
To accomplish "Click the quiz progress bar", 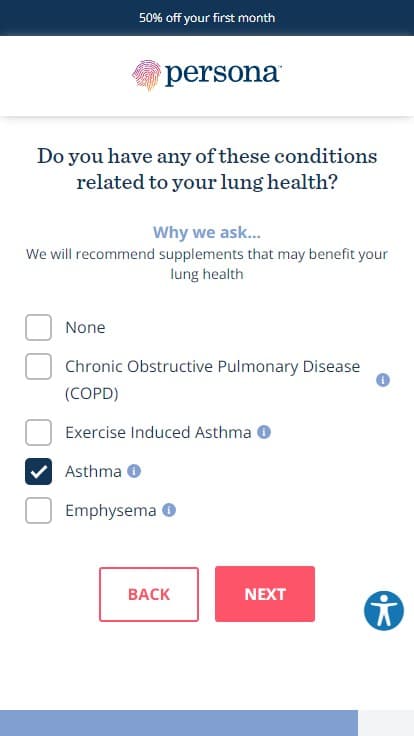I will [207, 723].
